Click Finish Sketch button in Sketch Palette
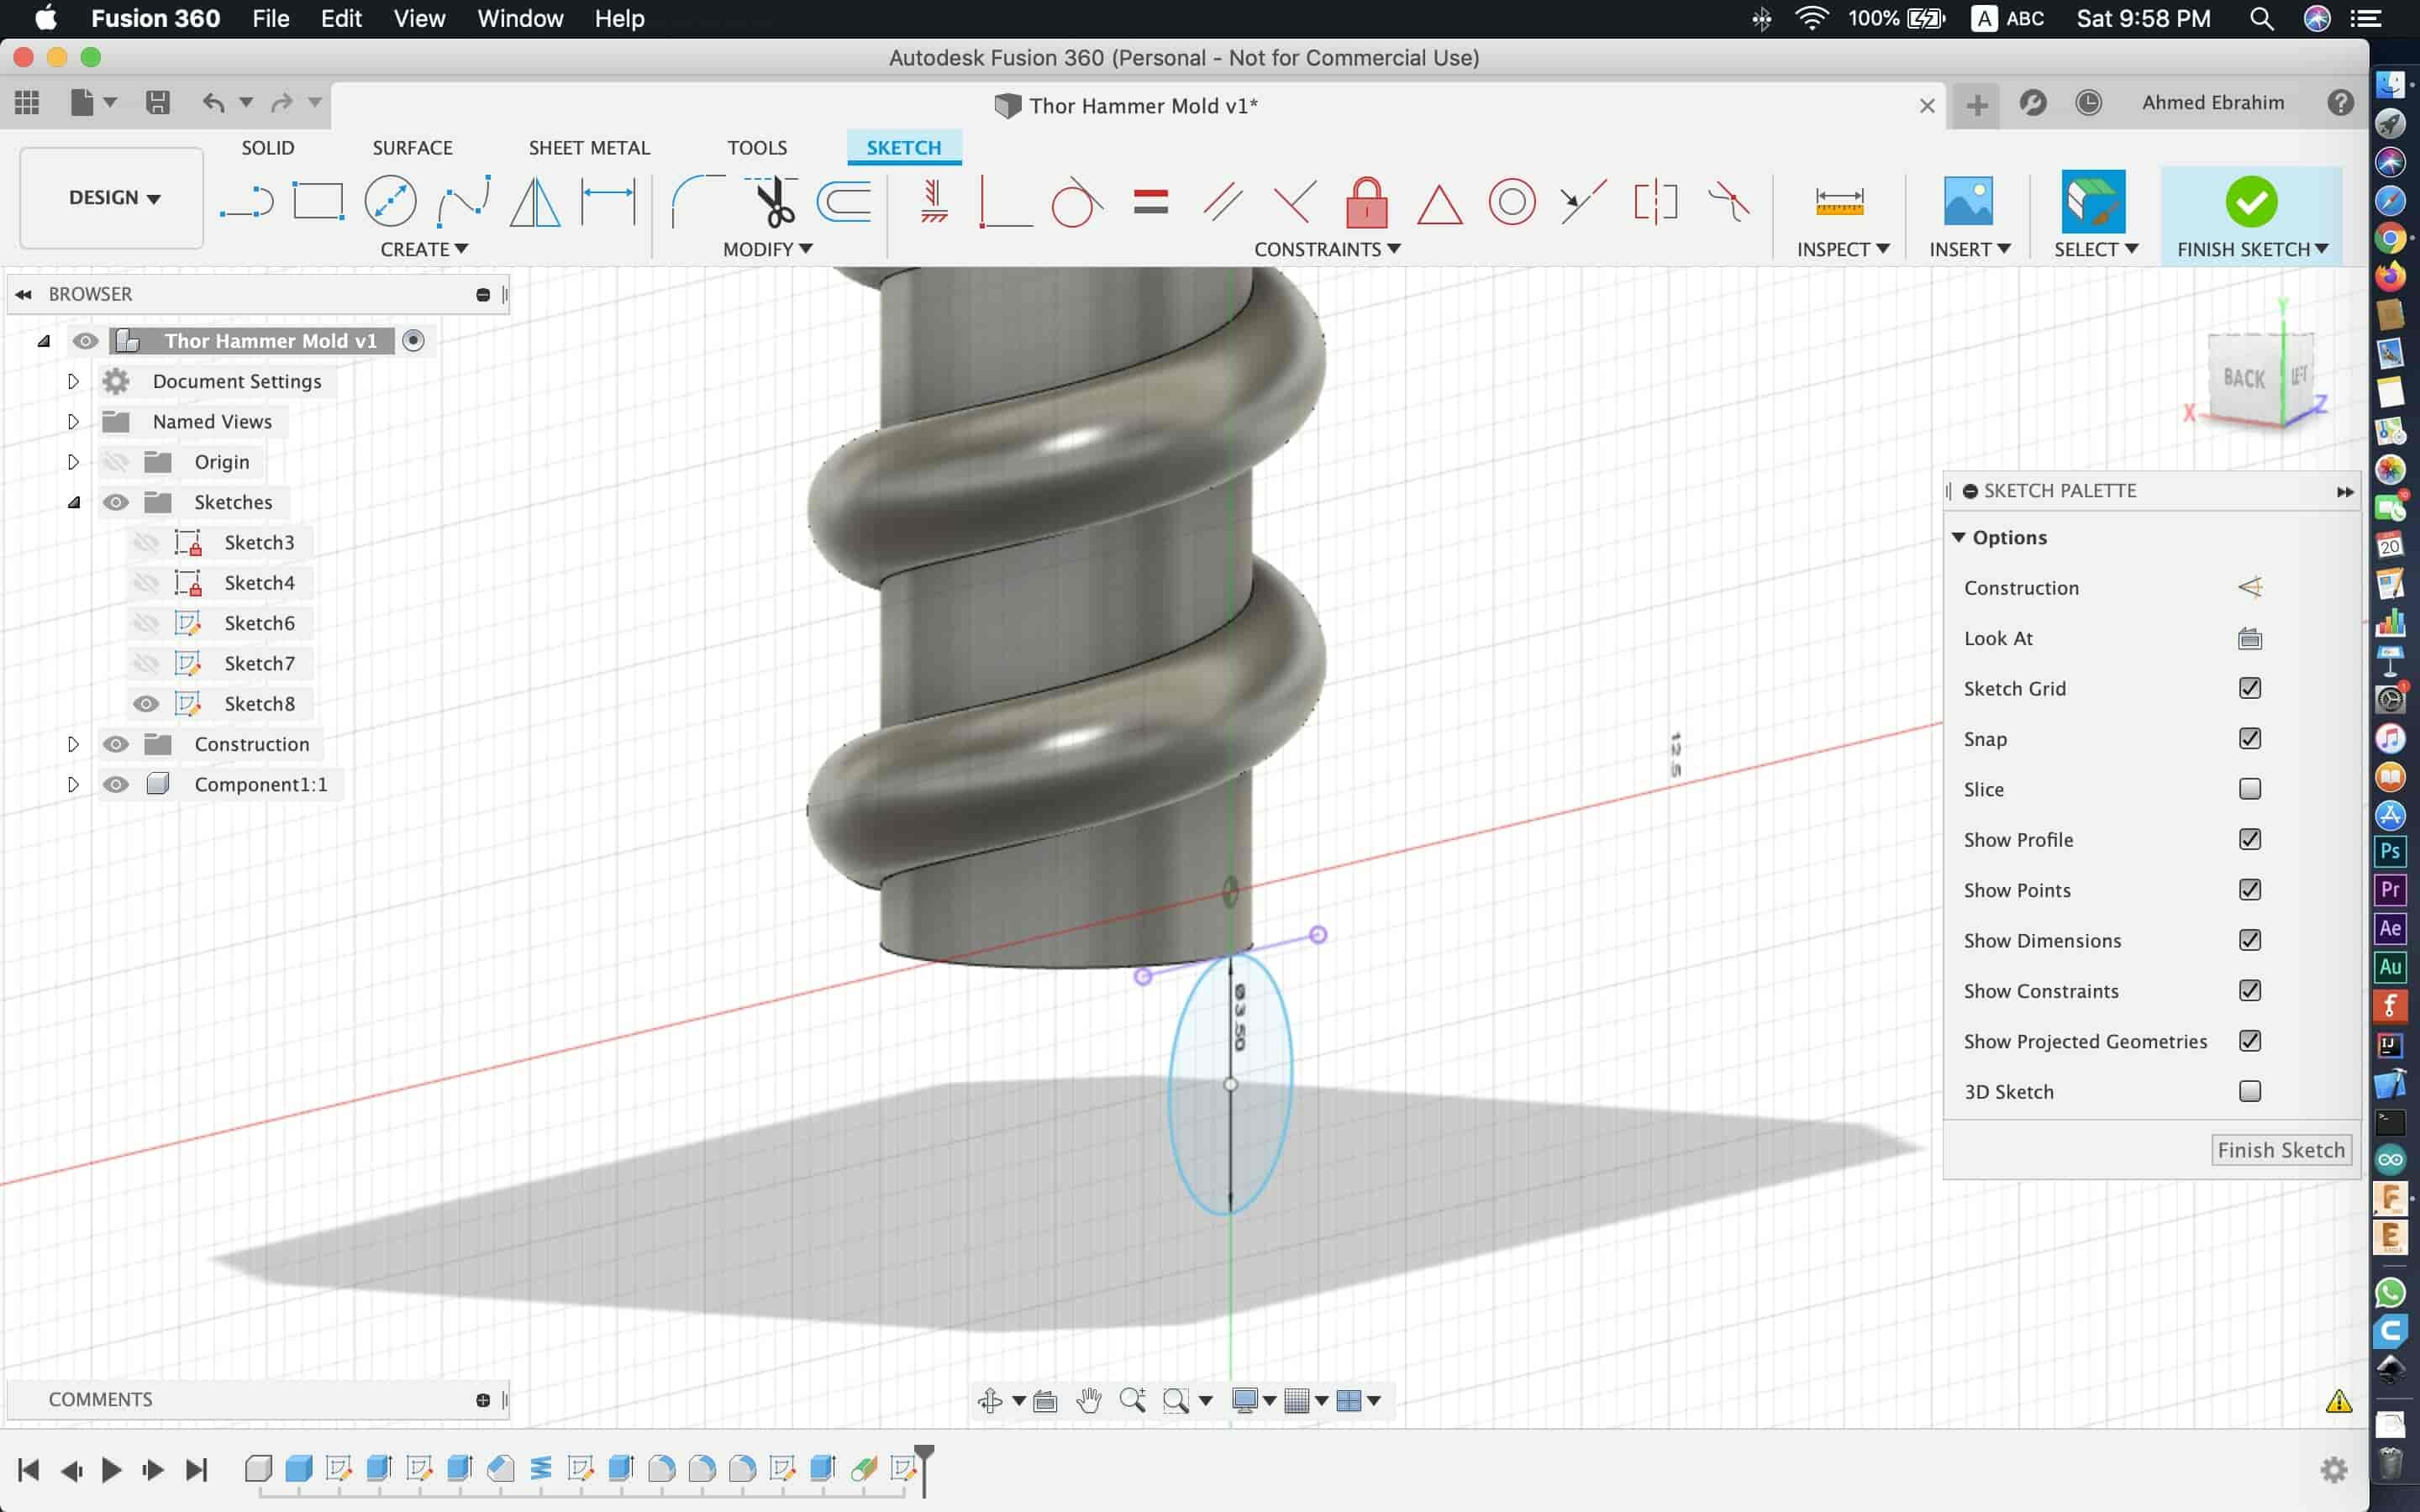This screenshot has height=1512, width=2420. 2281,1150
